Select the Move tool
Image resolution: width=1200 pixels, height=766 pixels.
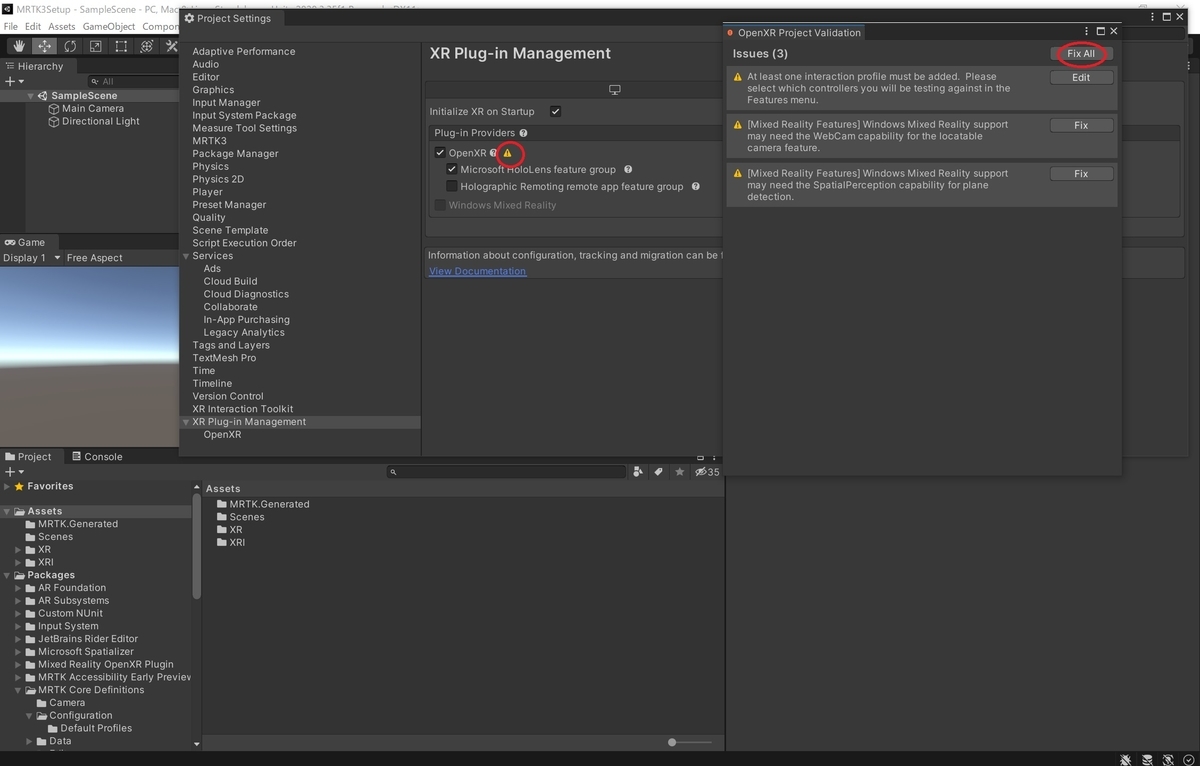[x=44, y=46]
